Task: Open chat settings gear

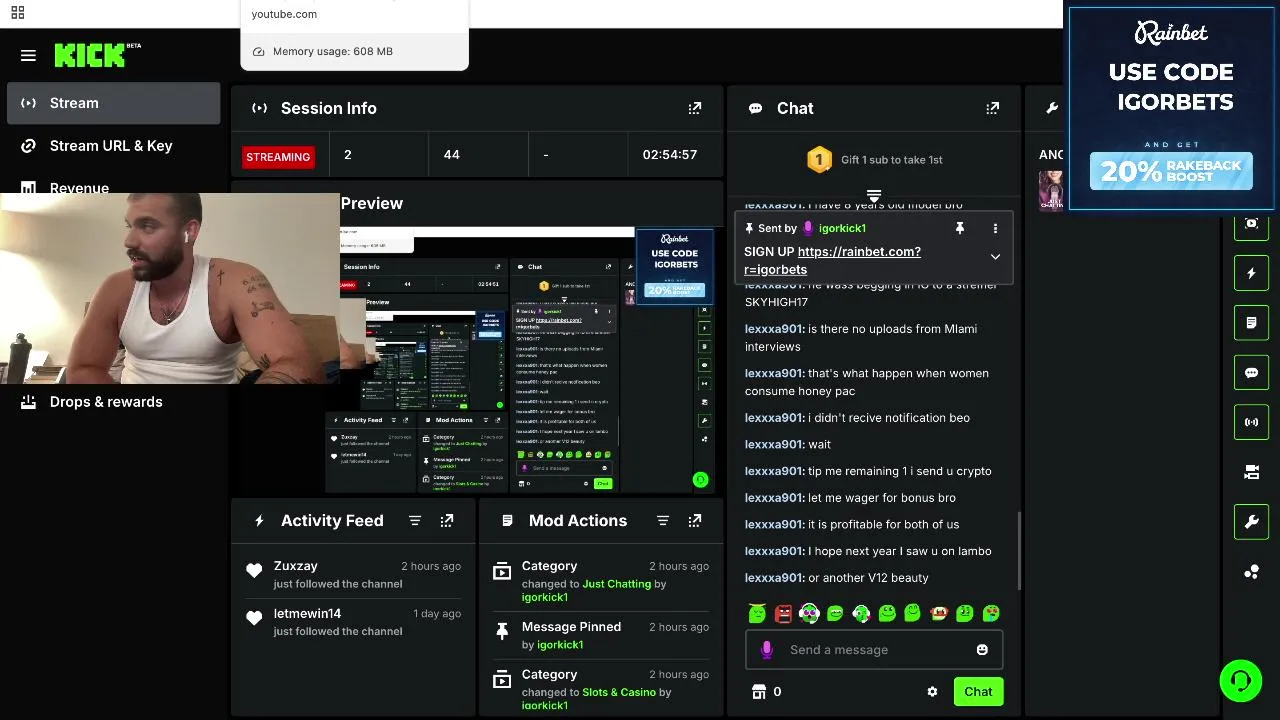Action: [932, 692]
